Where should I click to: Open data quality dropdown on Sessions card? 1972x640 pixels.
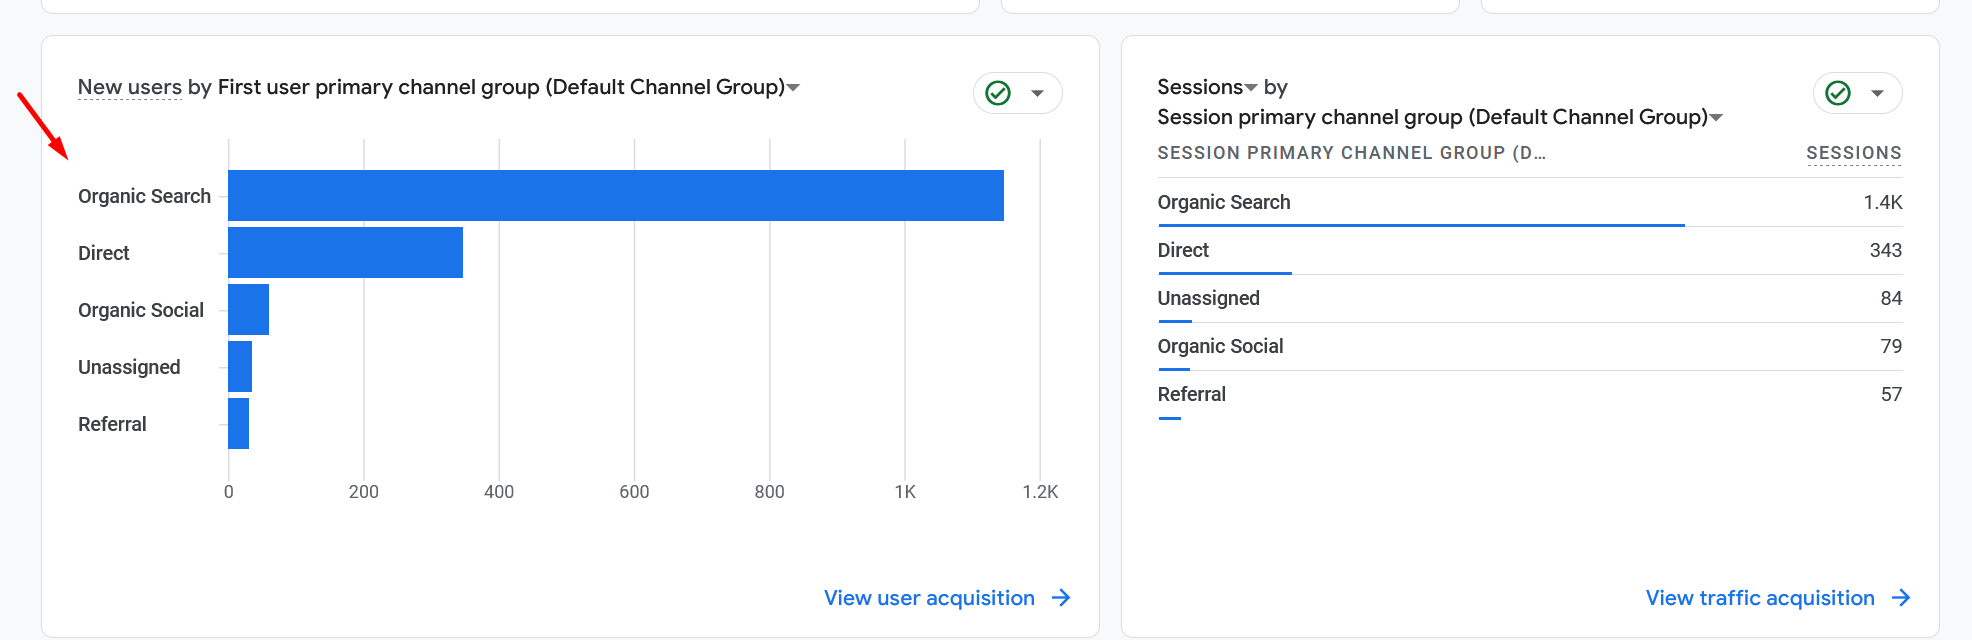point(1878,93)
